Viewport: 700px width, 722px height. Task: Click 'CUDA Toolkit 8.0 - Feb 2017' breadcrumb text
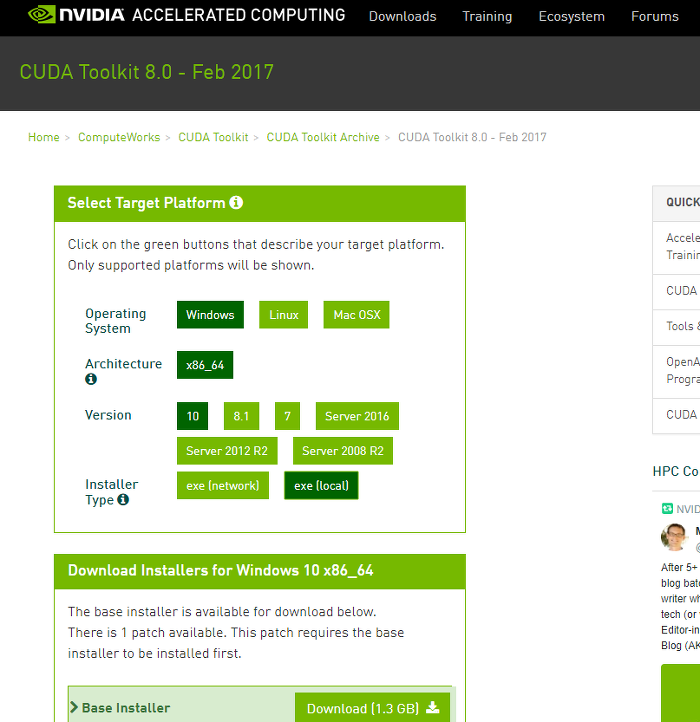[x=472, y=137]
